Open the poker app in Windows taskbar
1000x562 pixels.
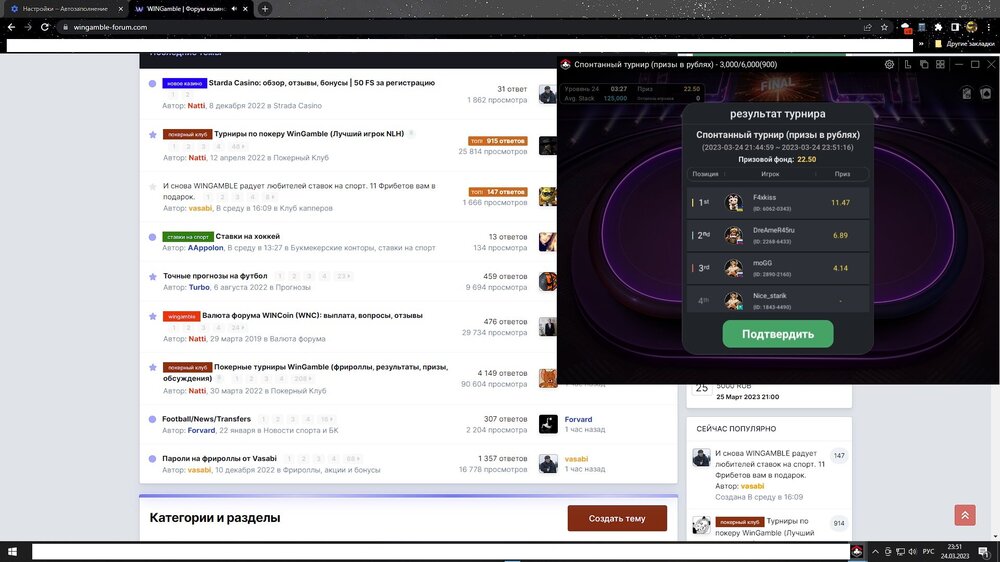(857, 552)
